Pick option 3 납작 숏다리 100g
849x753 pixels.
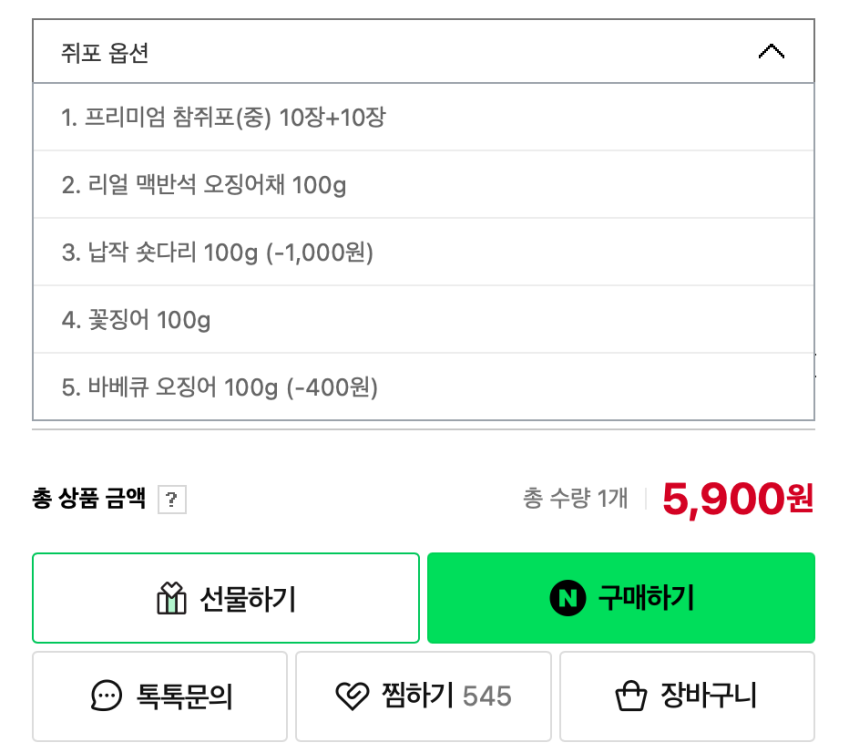(x=217, y=253)
